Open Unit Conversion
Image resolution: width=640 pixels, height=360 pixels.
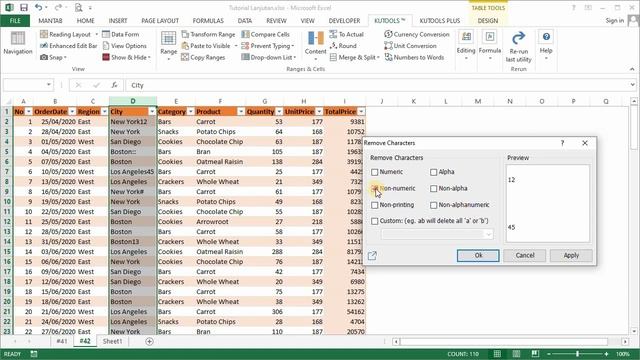coord(410,46)
